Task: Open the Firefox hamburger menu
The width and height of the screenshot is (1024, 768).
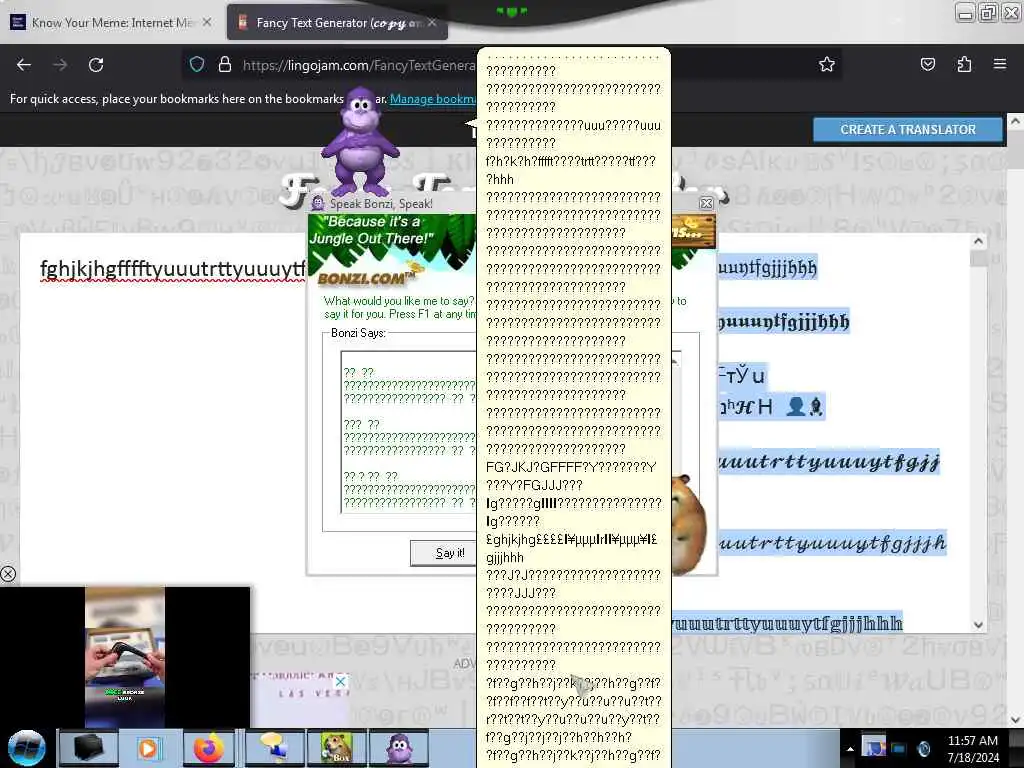Action: click(1000, 64)
